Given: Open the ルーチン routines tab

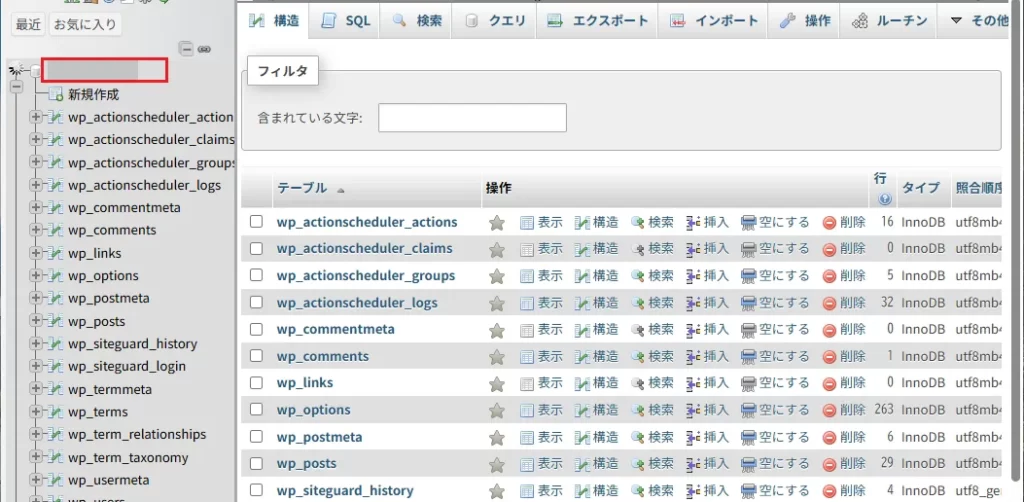Looking at the screenshot, I should click(889, 21).
